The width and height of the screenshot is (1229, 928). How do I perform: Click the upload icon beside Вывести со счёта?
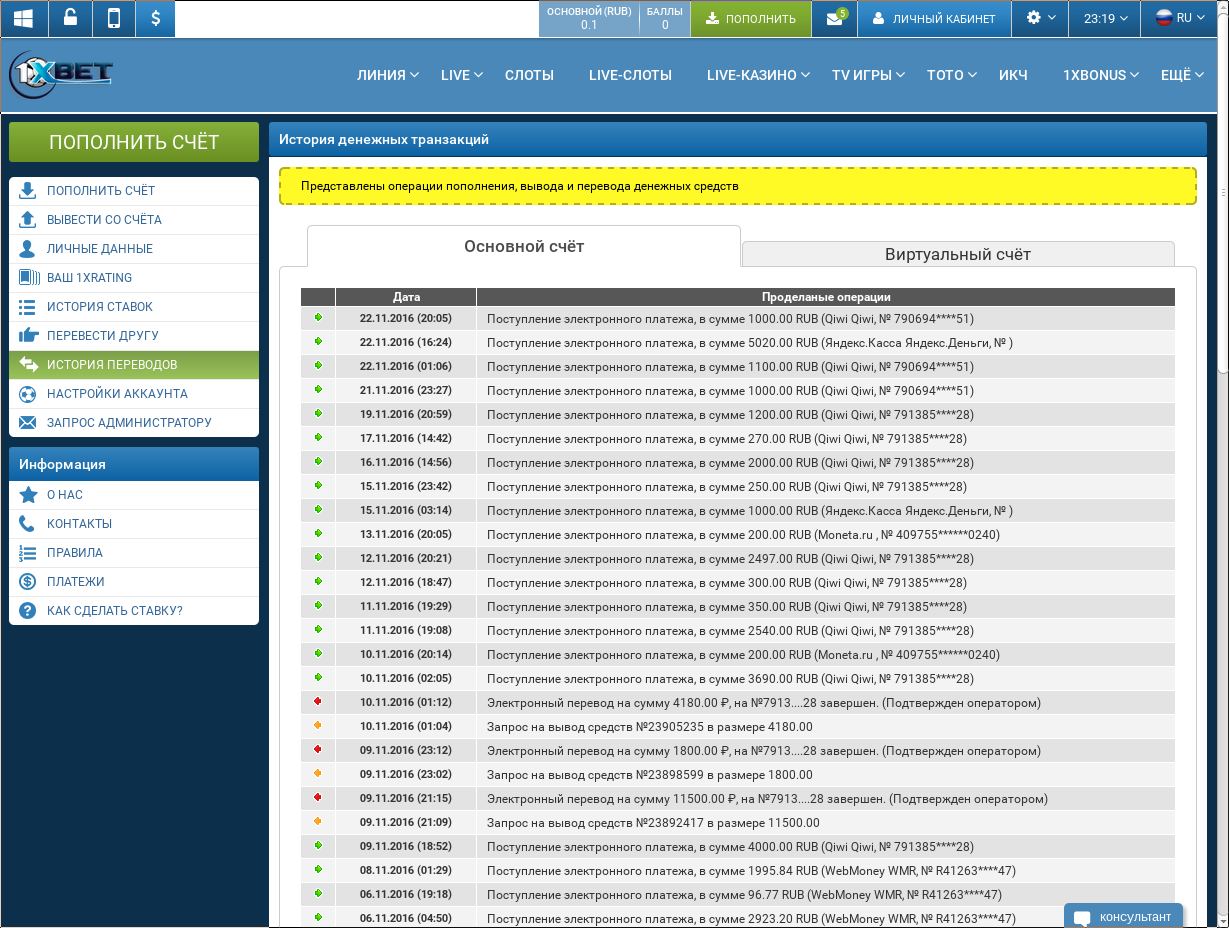click(x=28, y=219)
